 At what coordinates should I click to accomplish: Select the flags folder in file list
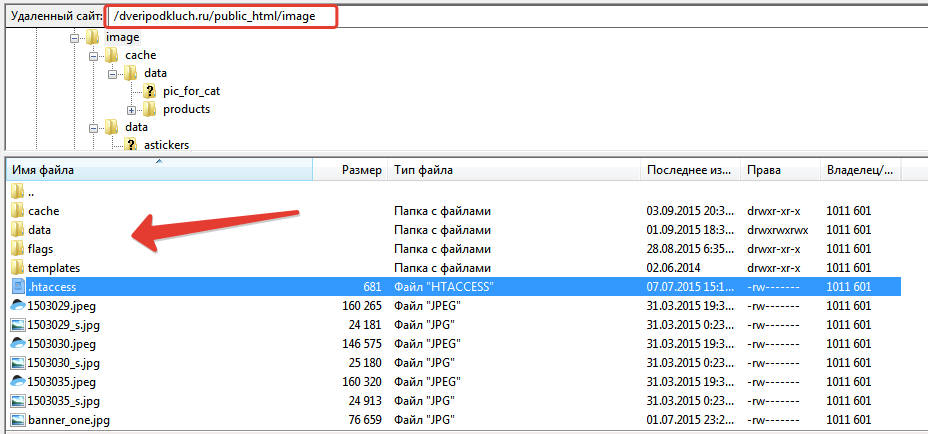click(x=453, y=249)
